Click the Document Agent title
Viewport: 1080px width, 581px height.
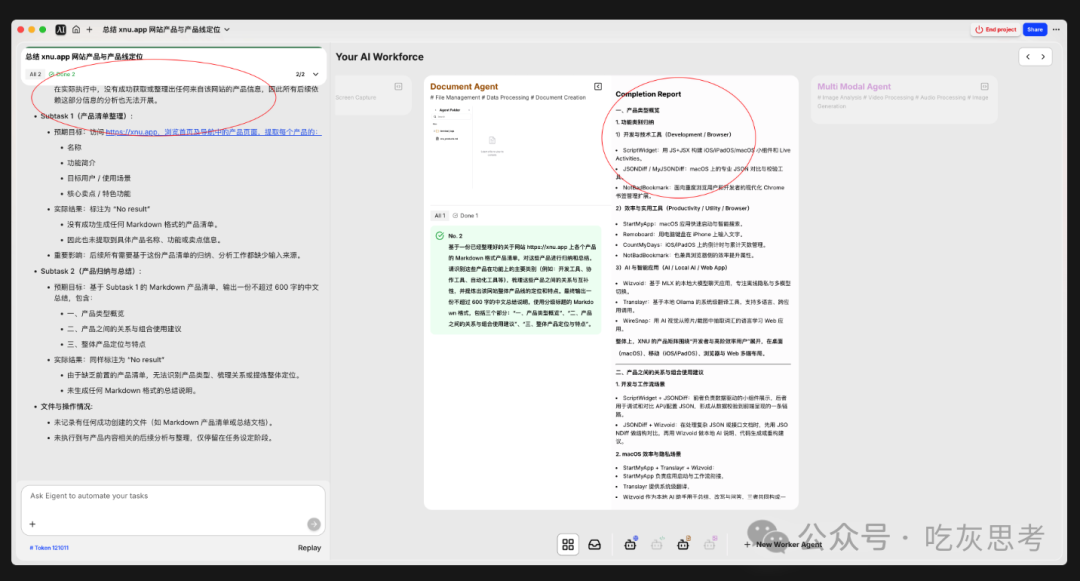tap(464, 87)
